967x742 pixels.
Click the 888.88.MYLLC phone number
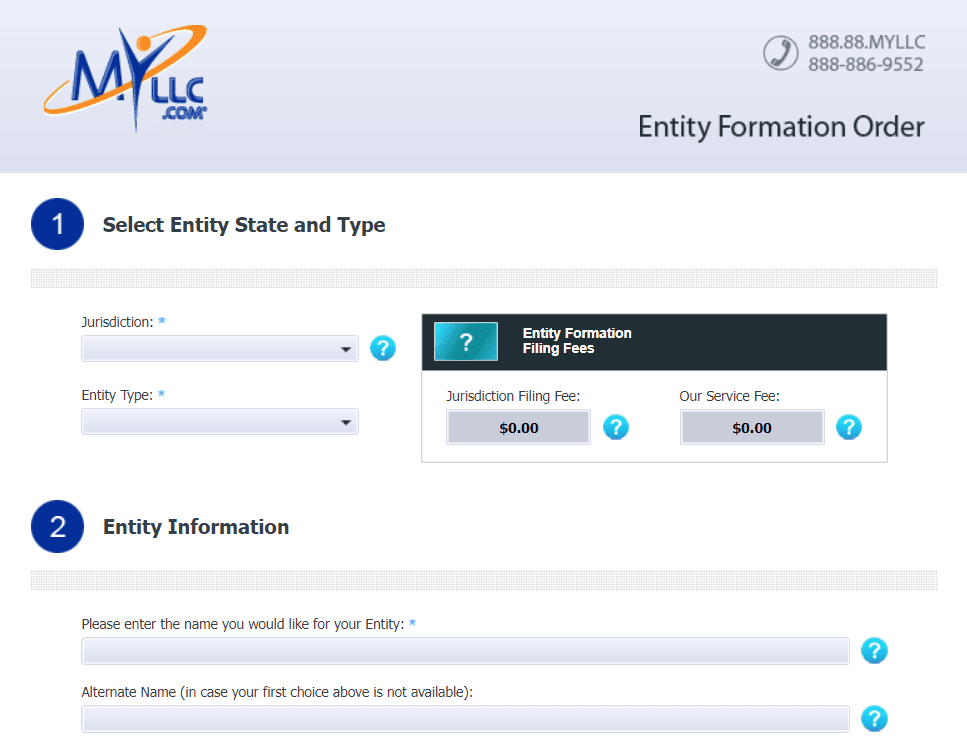[x=866, y=43]
